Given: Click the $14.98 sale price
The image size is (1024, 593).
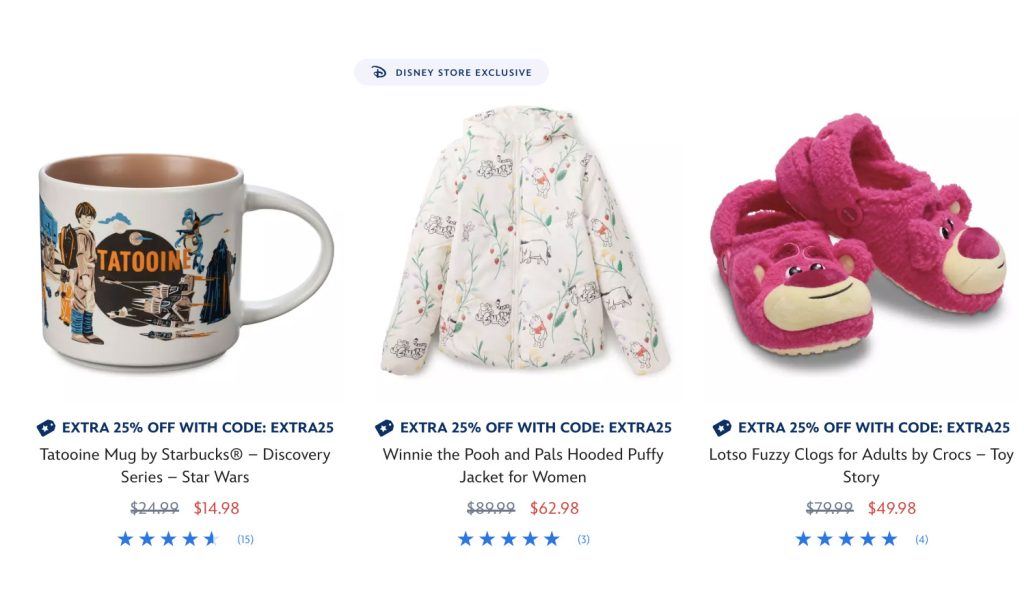Looking at the screenshot, I should [x=217, y=508].
